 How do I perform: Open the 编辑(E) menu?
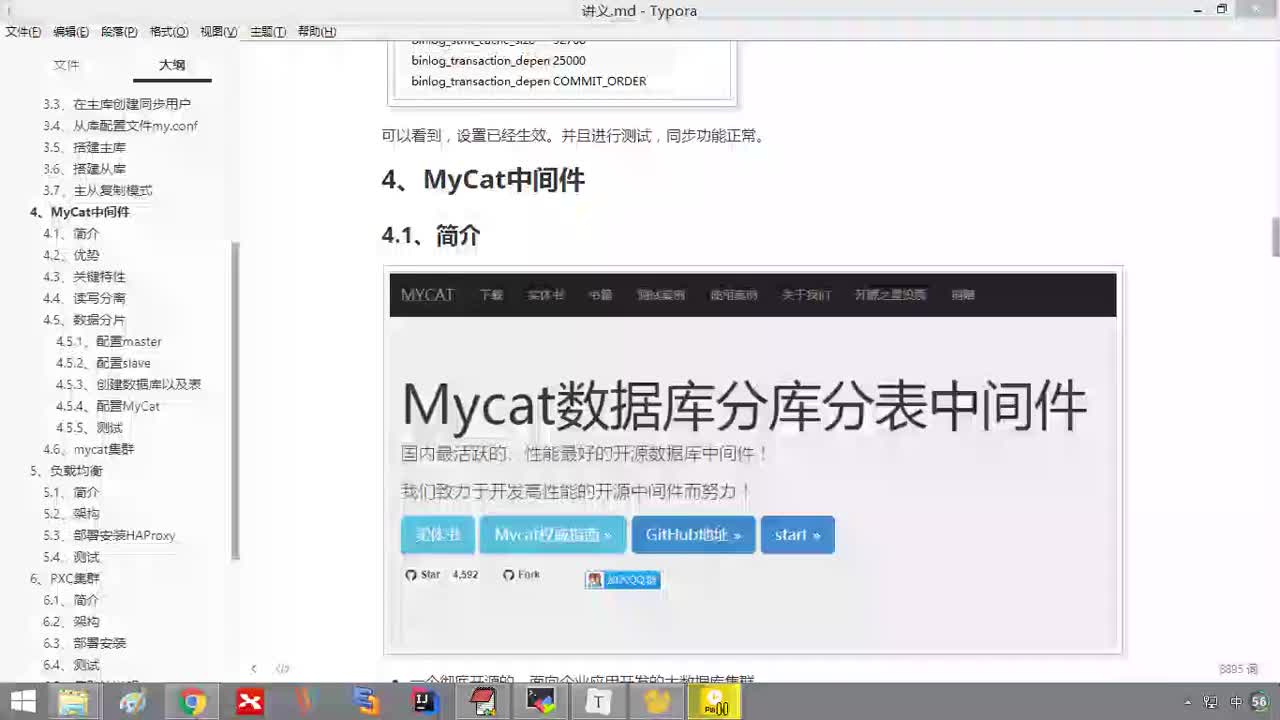pos(71,32)
